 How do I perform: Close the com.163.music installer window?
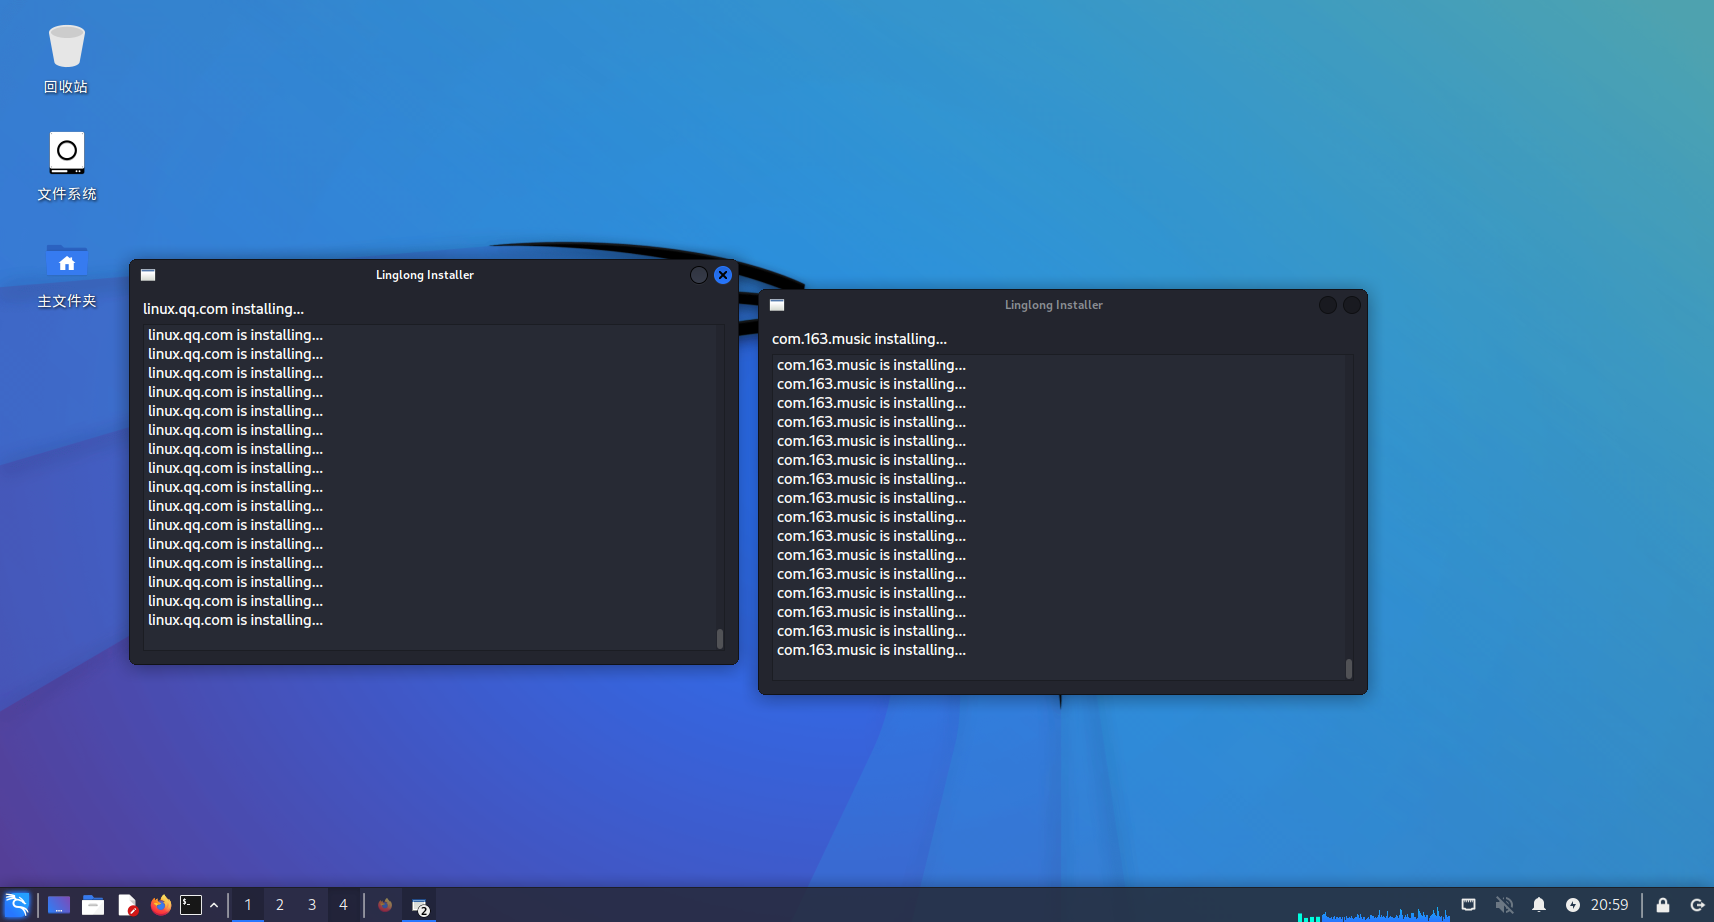tap(1352, 305)
